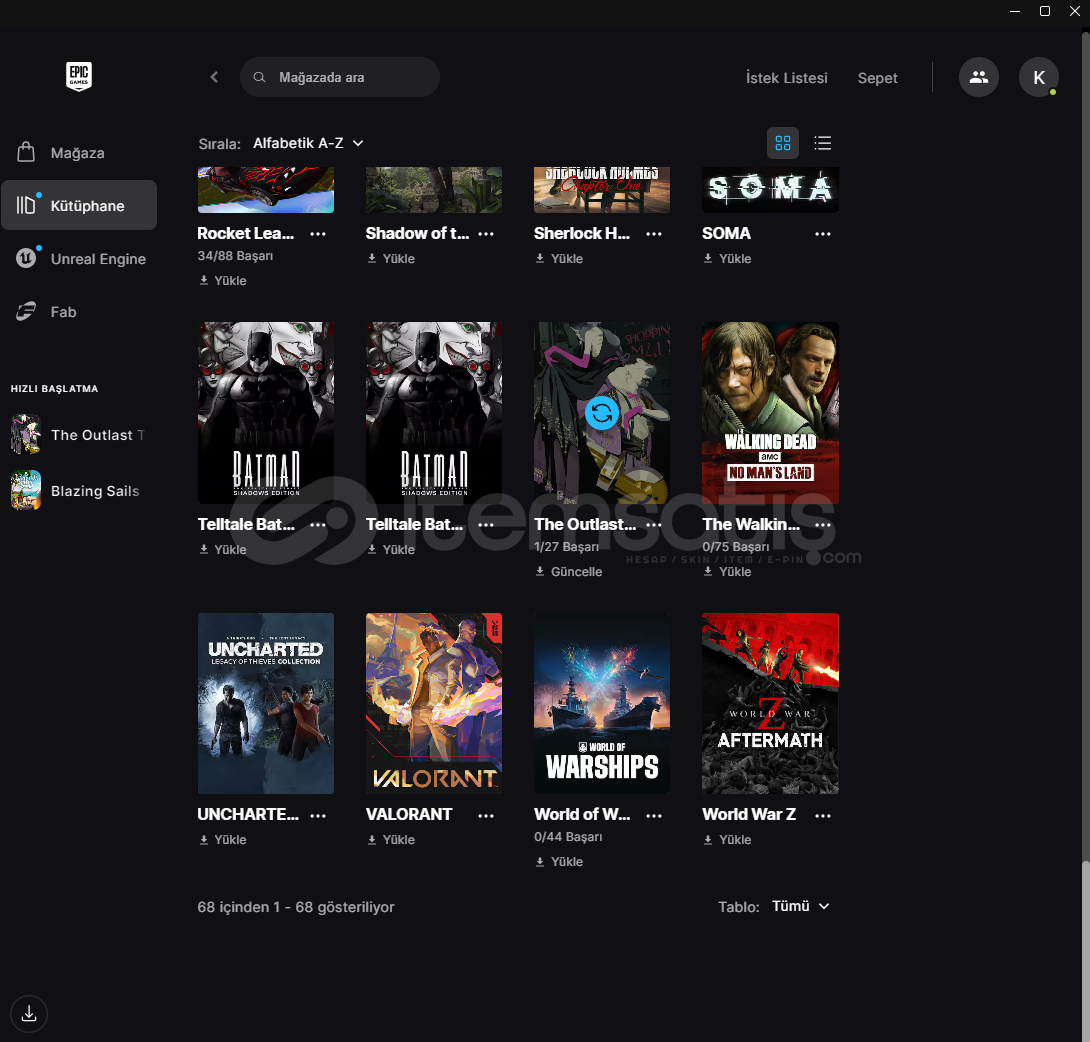This screenshot has width=1090, height=1042.
Task: Open the SOMA cover thumbnail
Action: pyautogui.click(x=770, y=190)
